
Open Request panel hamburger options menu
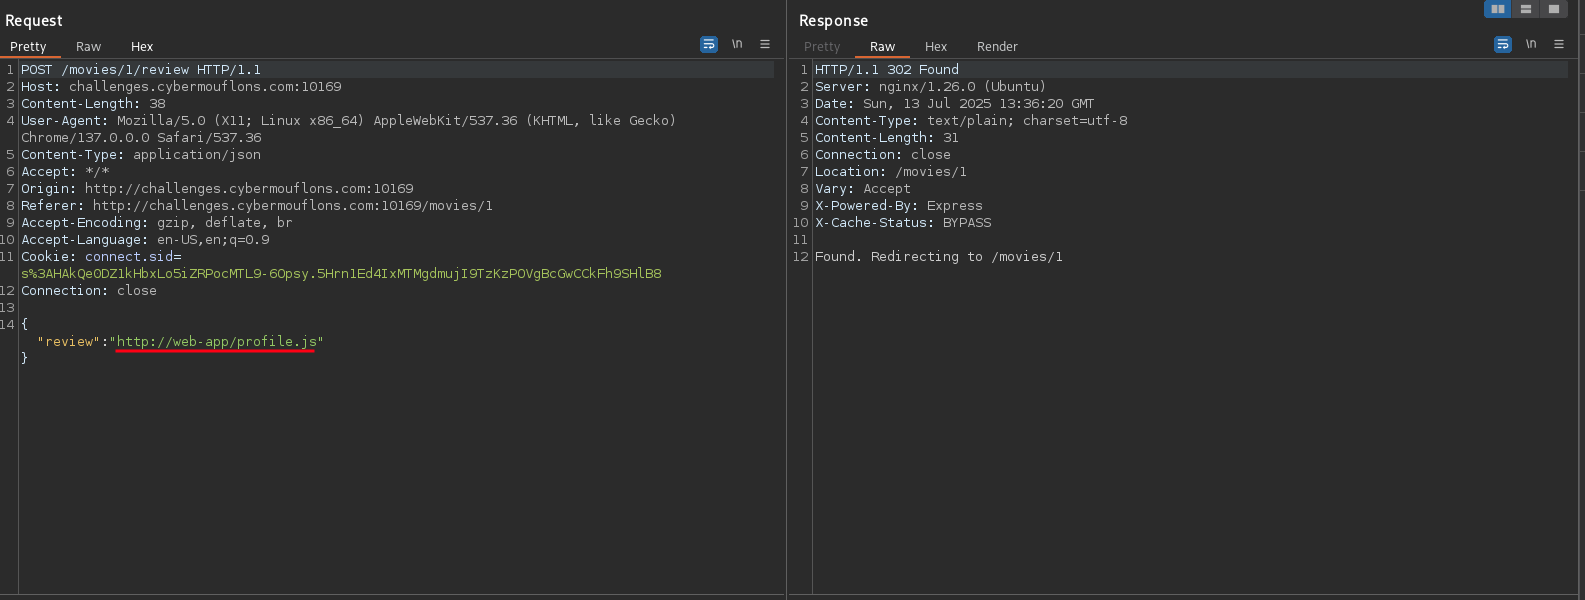[765, 45]
